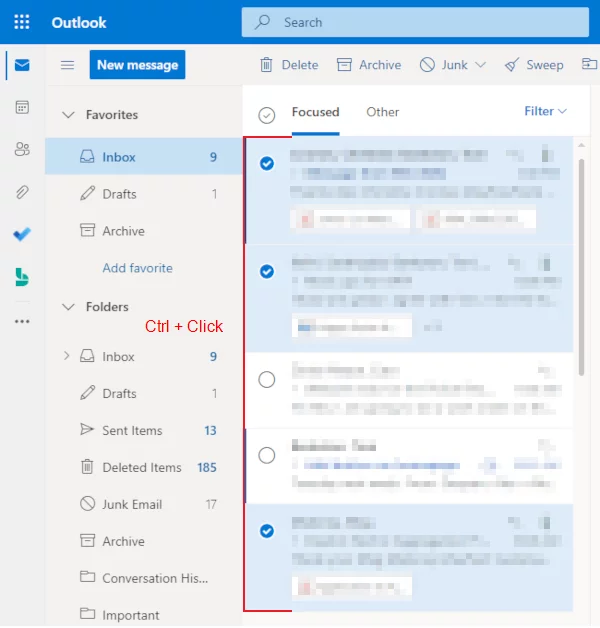Click the Sent Items arrow icon
Image resolution: width=600 pixels, height=628 pixels.
coord(87,430)
